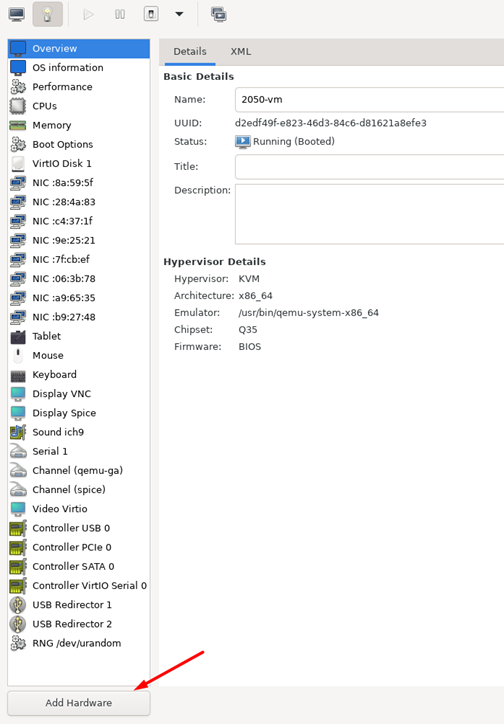Select Sound ich9 device icon
This screenshot has height=724, width=504.
[x=18, y=432]
